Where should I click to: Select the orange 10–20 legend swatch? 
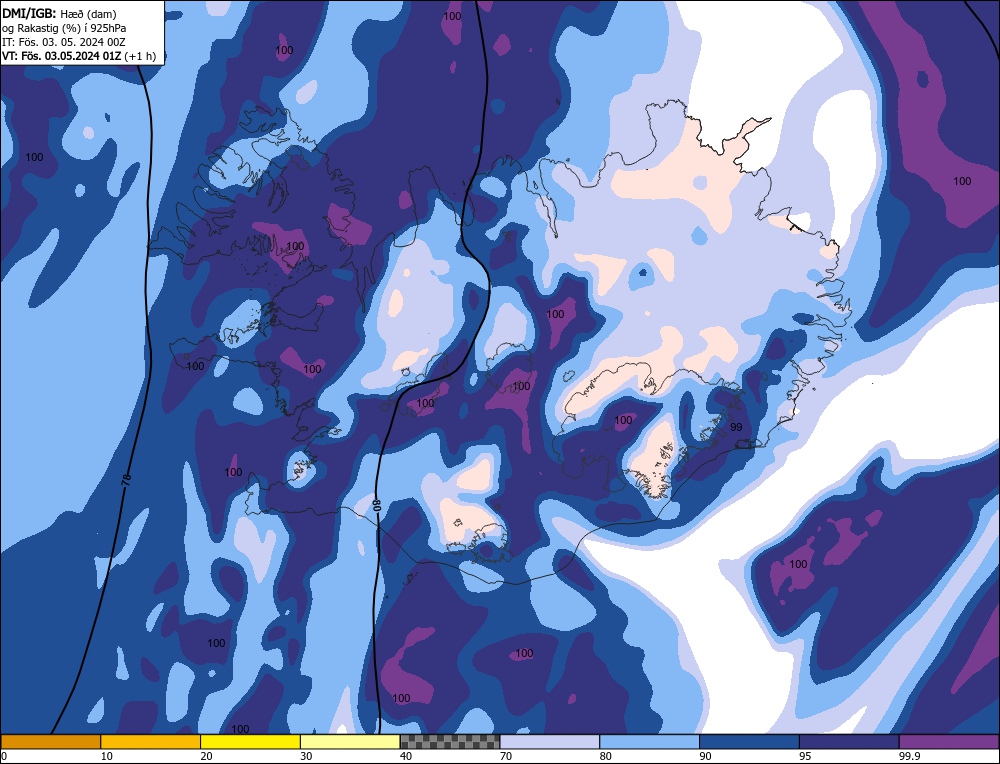(x=151, y=741)
